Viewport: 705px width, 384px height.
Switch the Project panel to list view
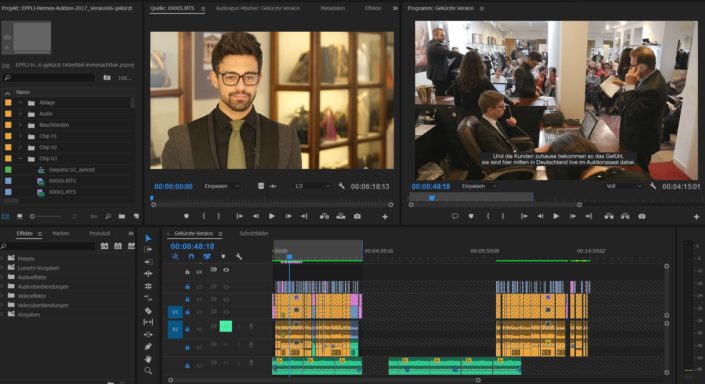[5, 216]
